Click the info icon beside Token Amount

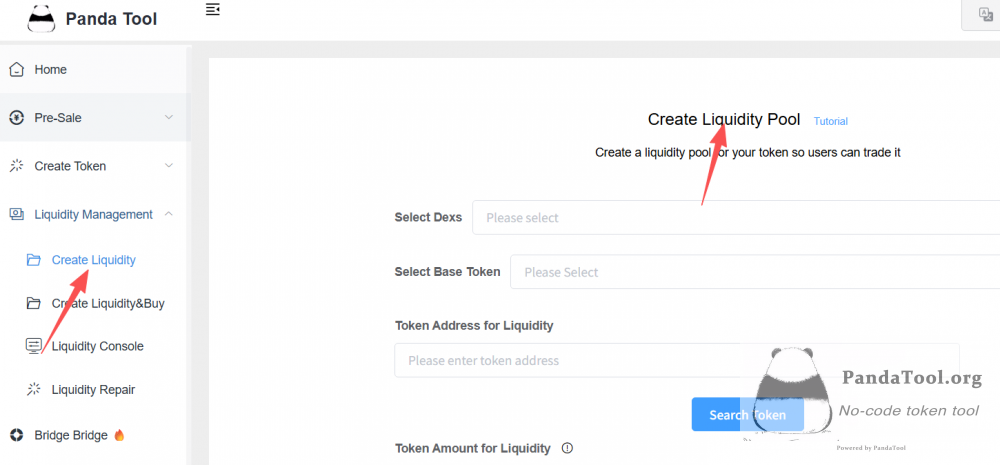point(567,448)
